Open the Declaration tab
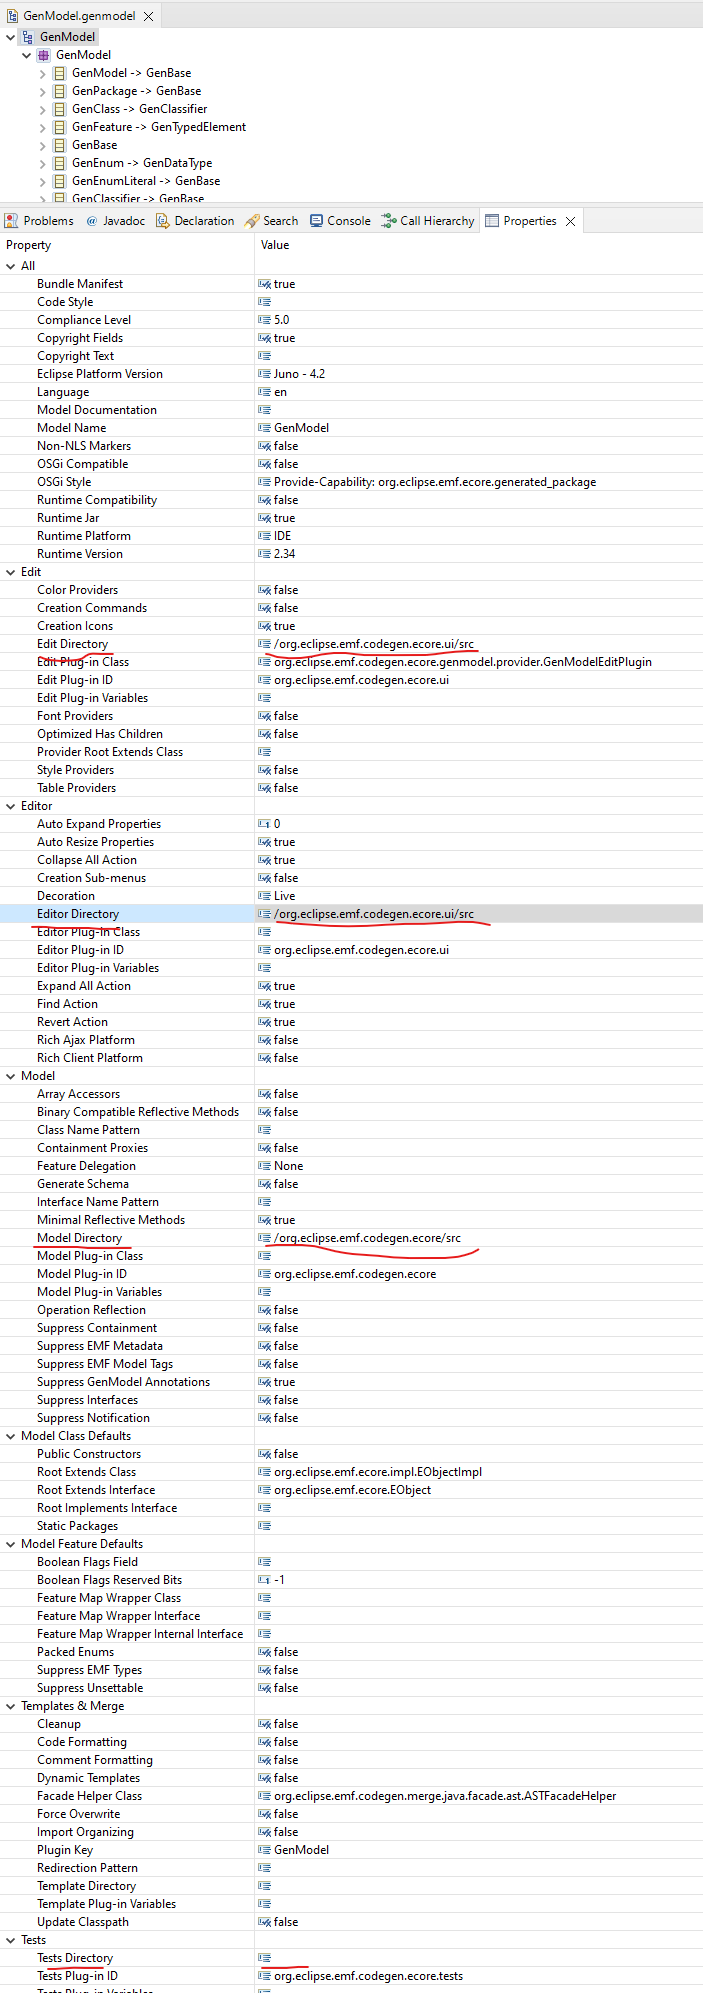This screenshot has height=1993, width=703. coord(195,221)
